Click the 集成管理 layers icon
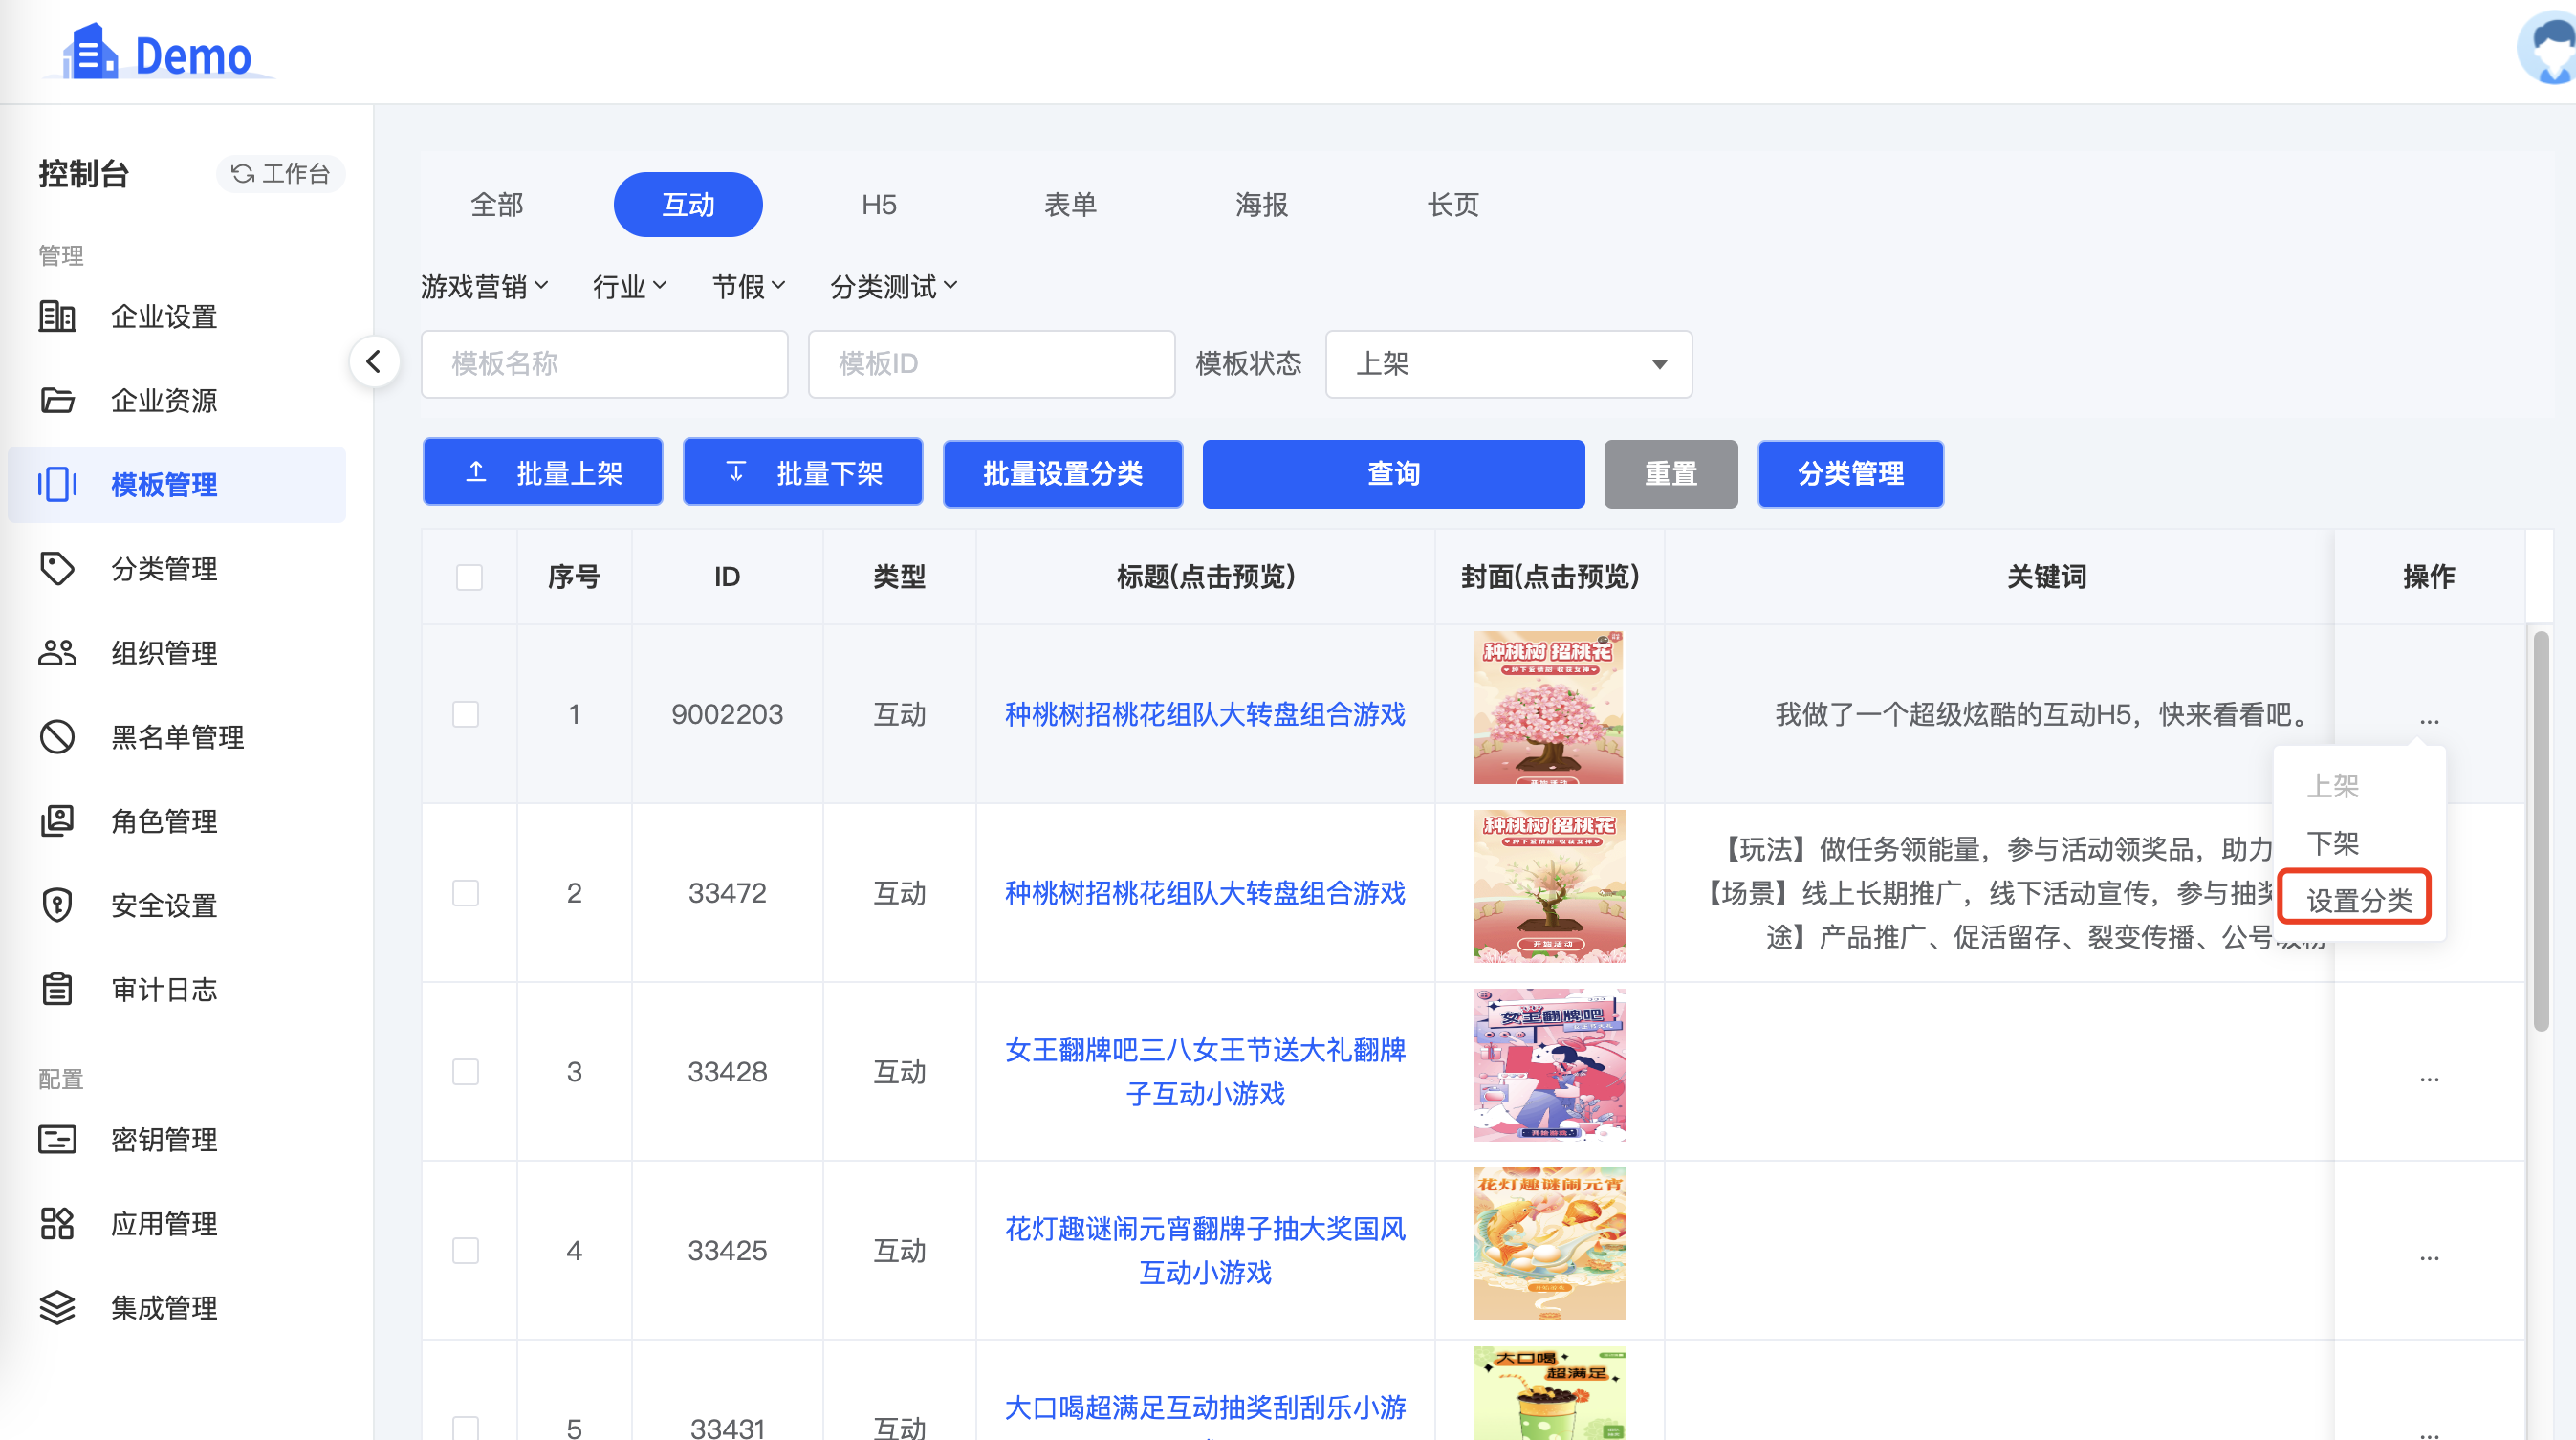Viewport: 2576px width, 1440px height. (57, 1307)
